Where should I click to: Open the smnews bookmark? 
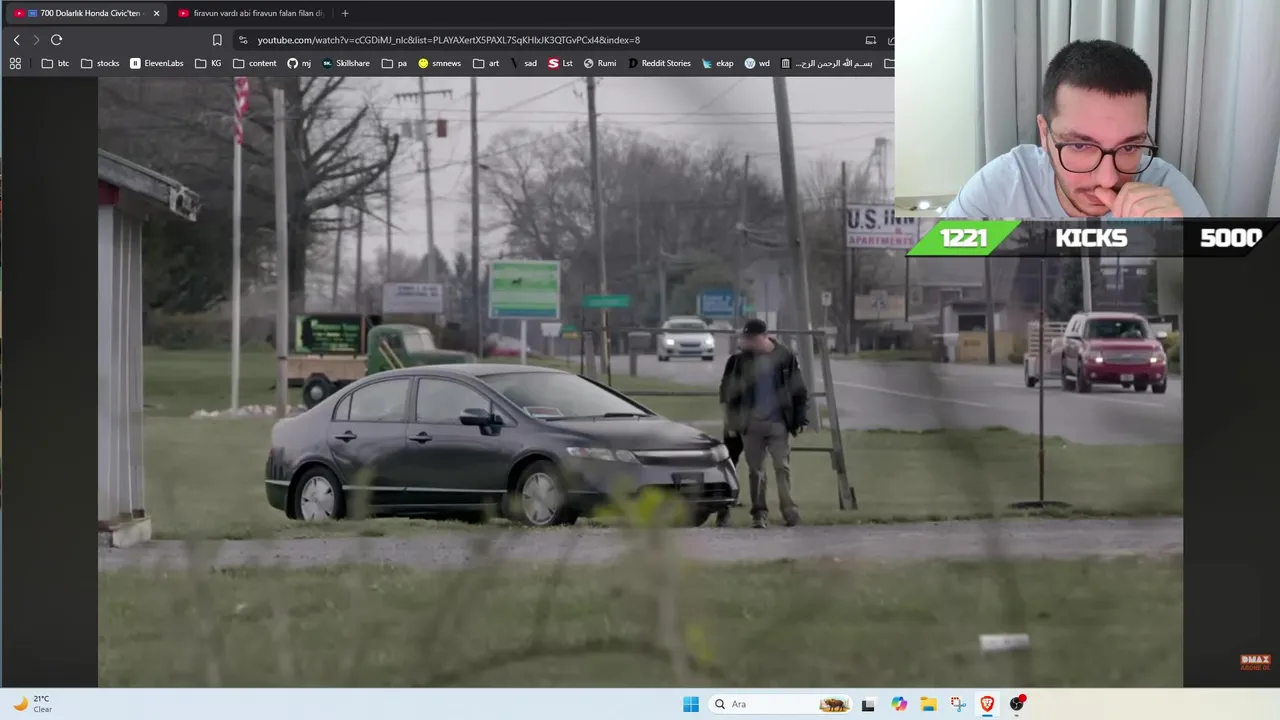coord(440,63)
